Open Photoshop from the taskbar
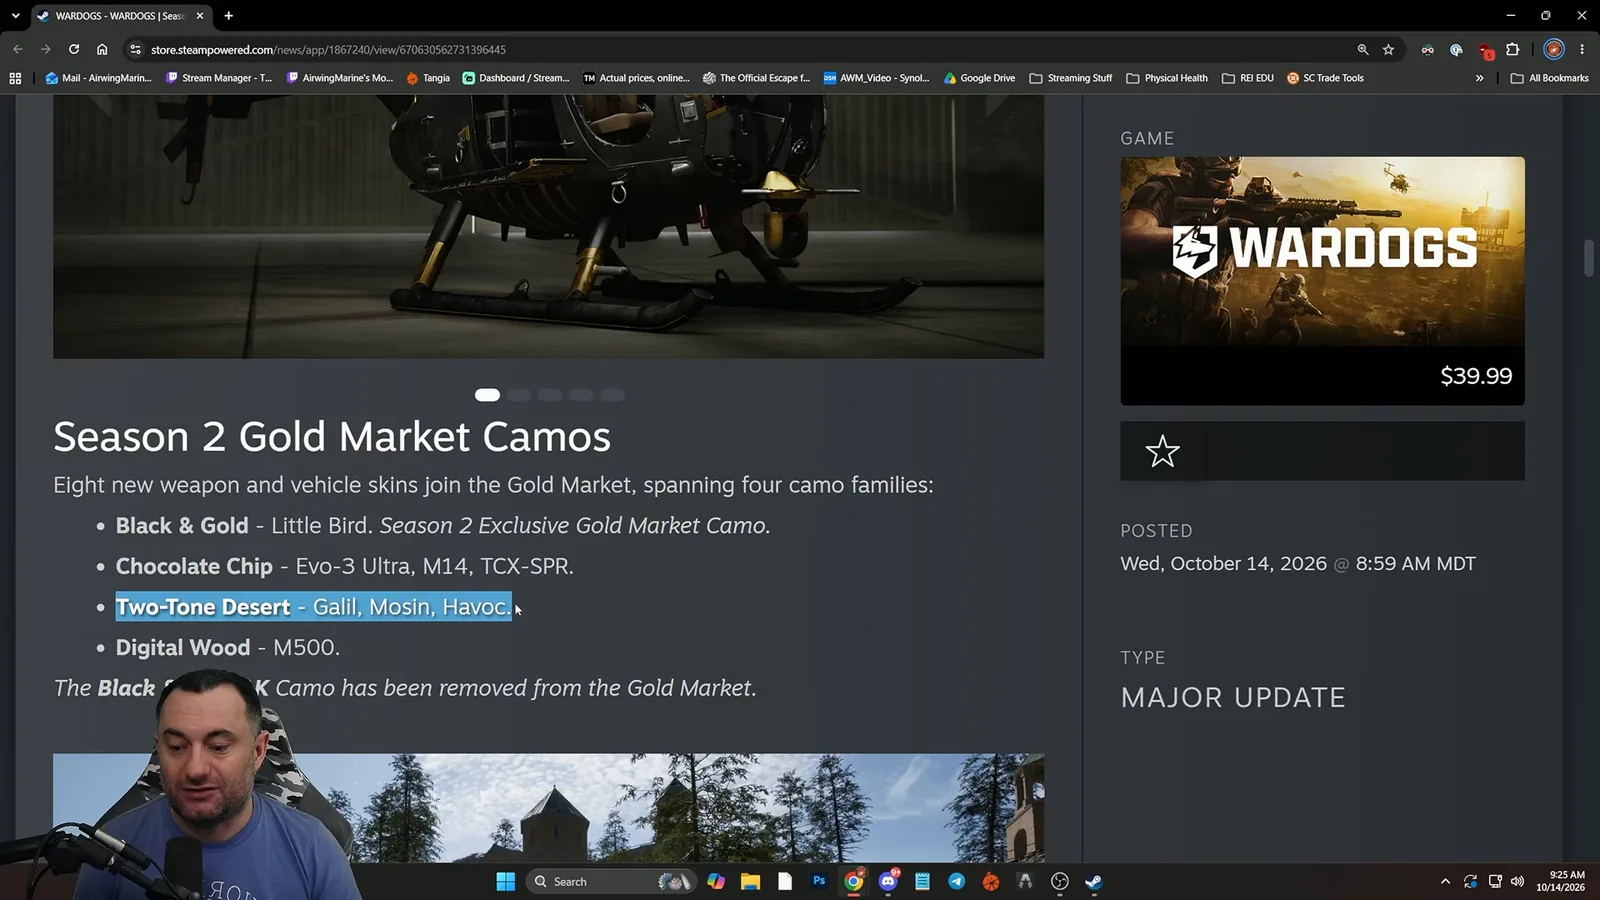The width and height of the screenshot is (1600, 900). (x=819, y=881)
